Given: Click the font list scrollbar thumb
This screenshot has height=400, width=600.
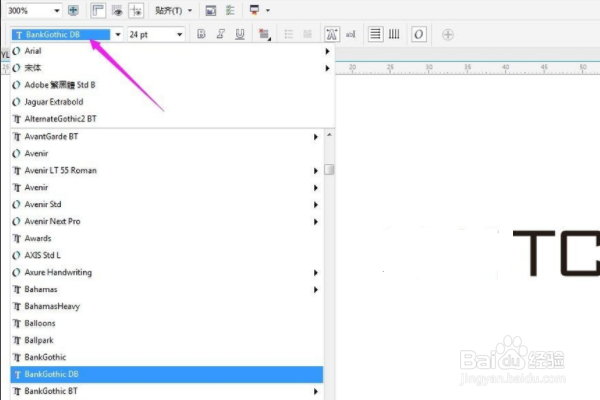Looking at the screenshot, I should (x=329, y=170).
